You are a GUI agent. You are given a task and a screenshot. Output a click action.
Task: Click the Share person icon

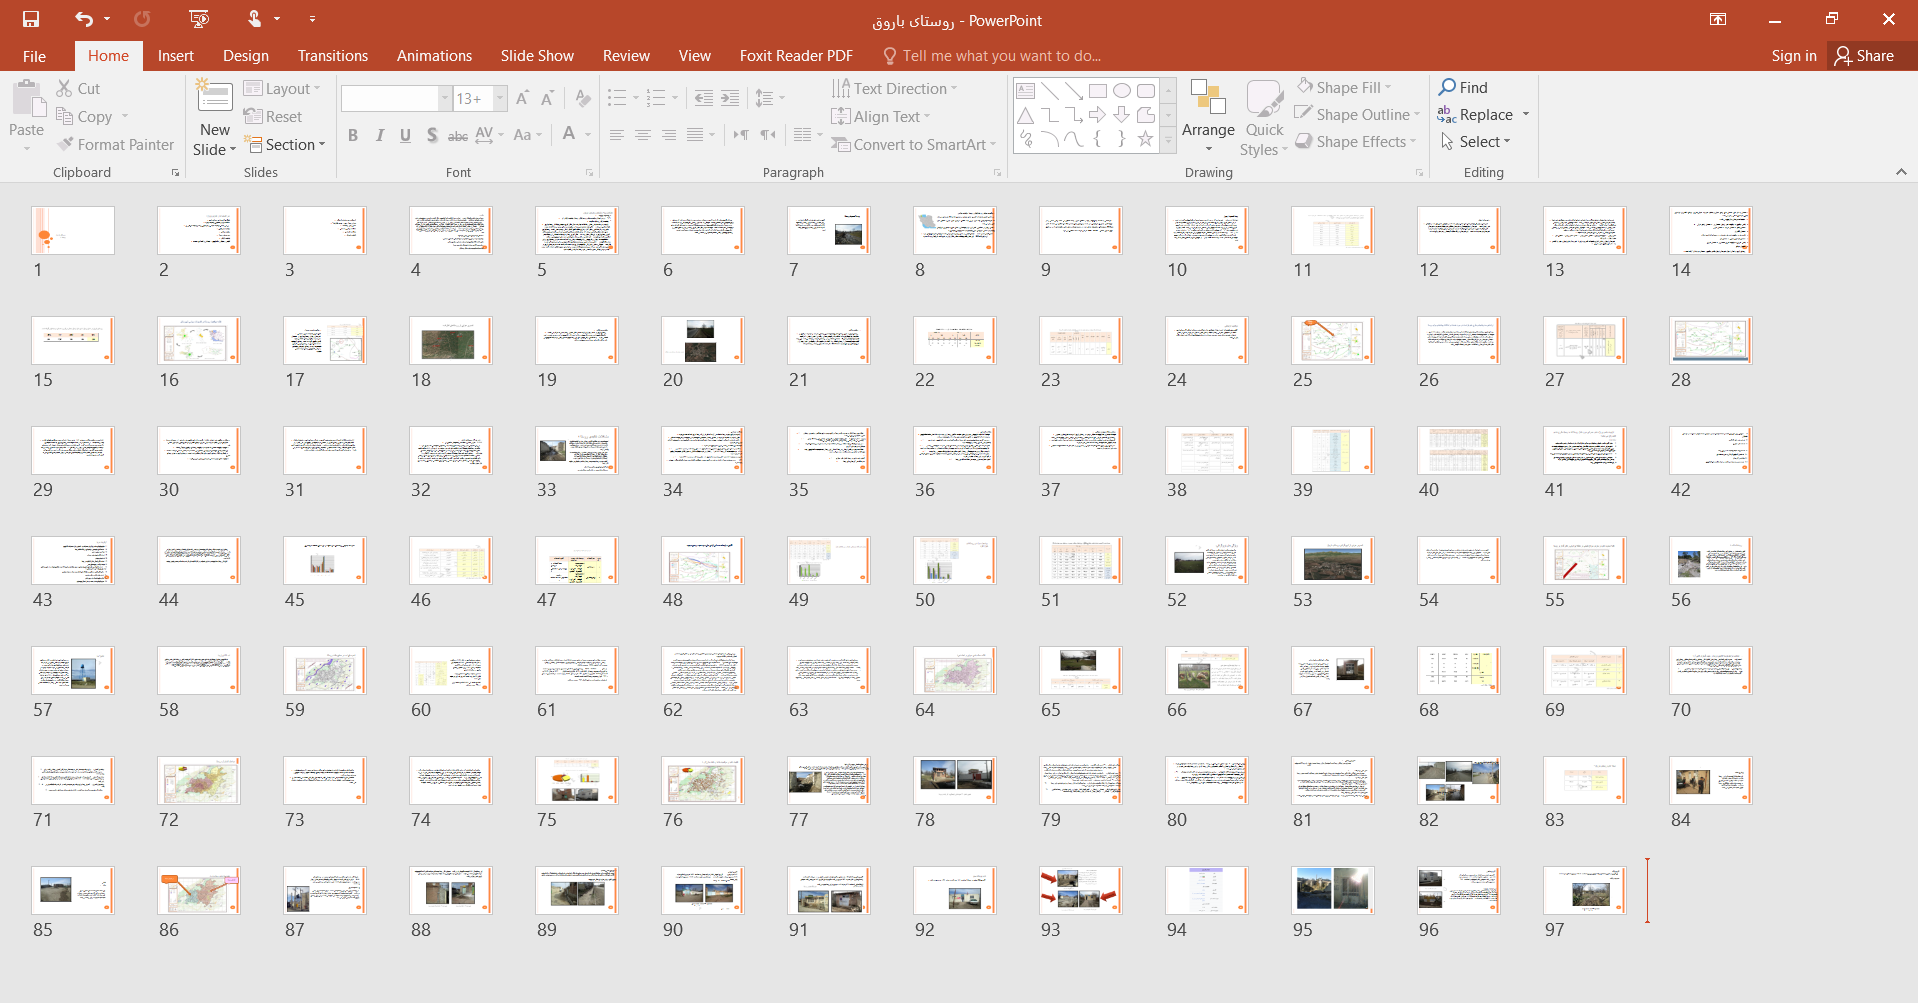1843,56
